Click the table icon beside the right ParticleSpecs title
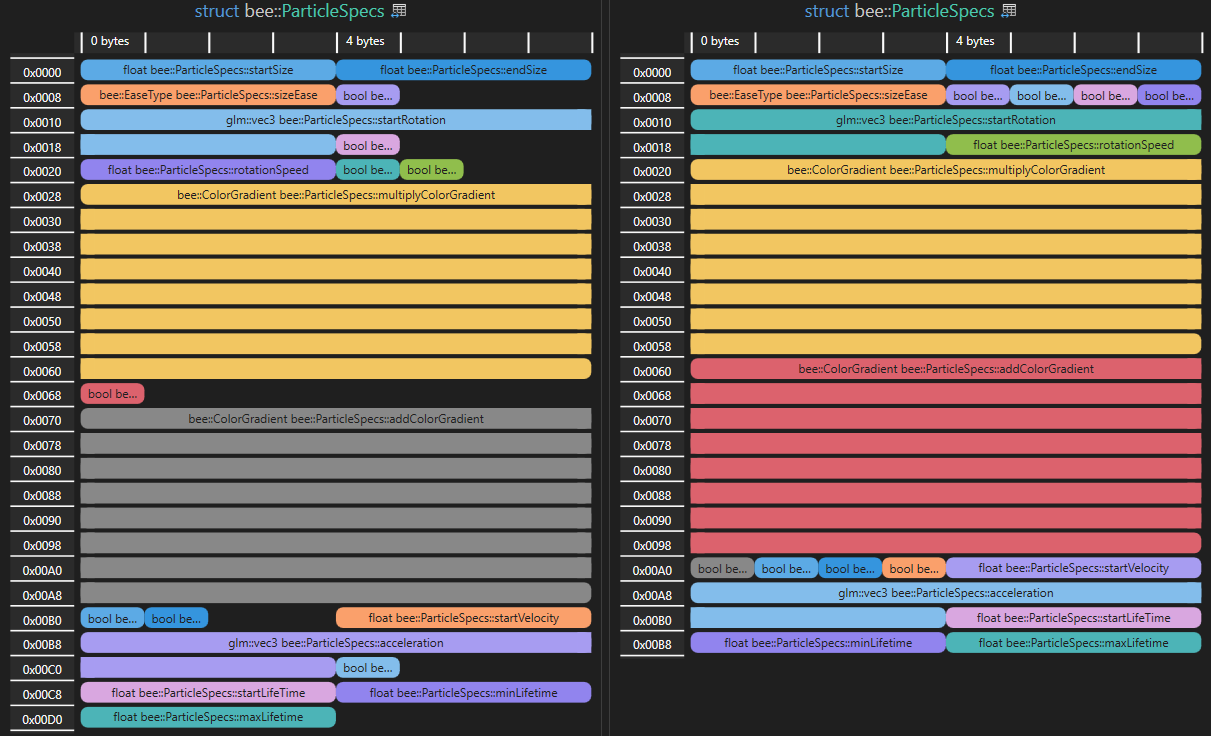Screen dimensions: 1211x736 [x=1009, y=11]
